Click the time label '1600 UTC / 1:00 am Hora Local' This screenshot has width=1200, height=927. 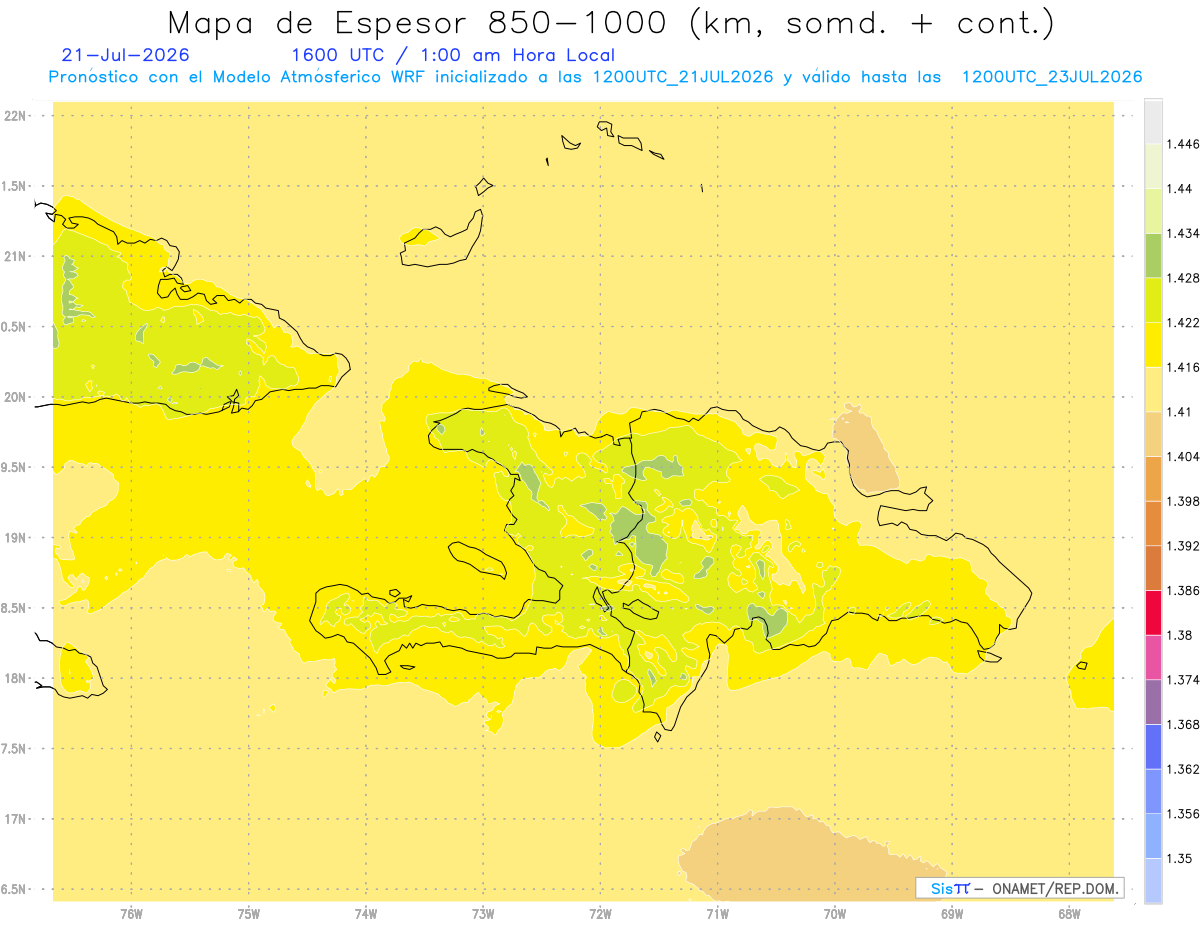(x=452, y=55)
